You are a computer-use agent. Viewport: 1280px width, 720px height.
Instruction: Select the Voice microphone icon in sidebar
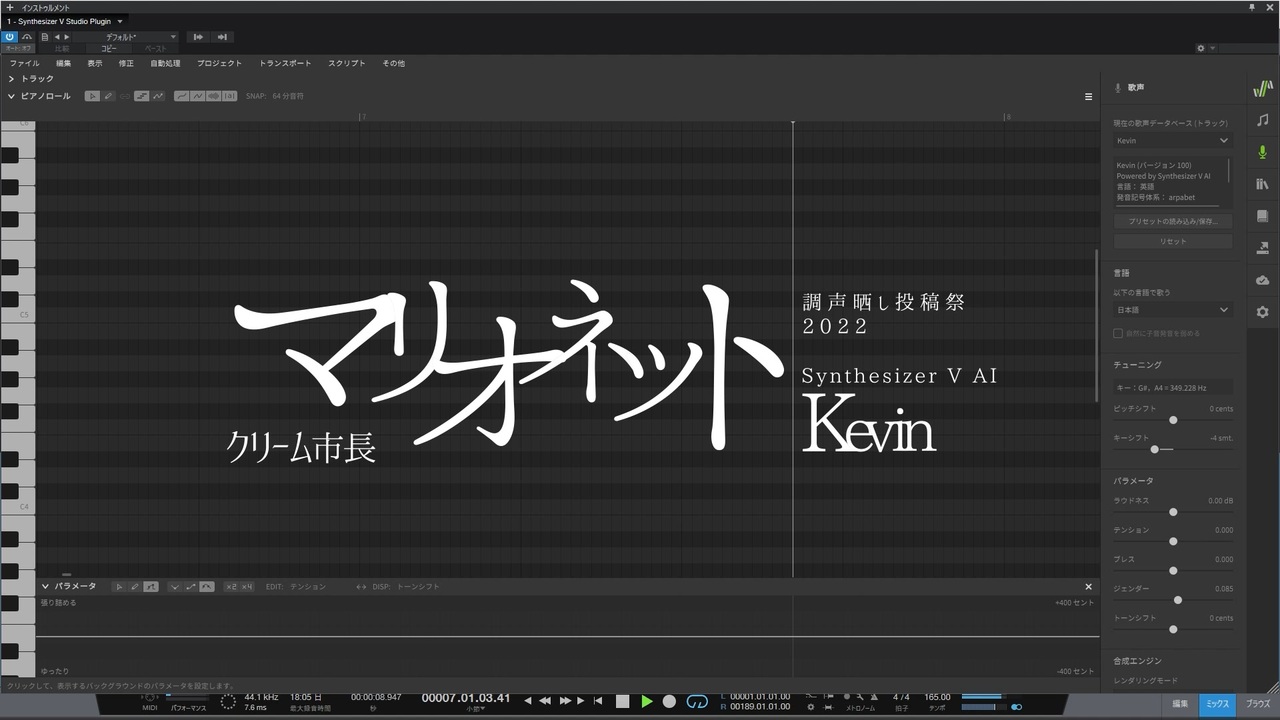click(1262, 152)
